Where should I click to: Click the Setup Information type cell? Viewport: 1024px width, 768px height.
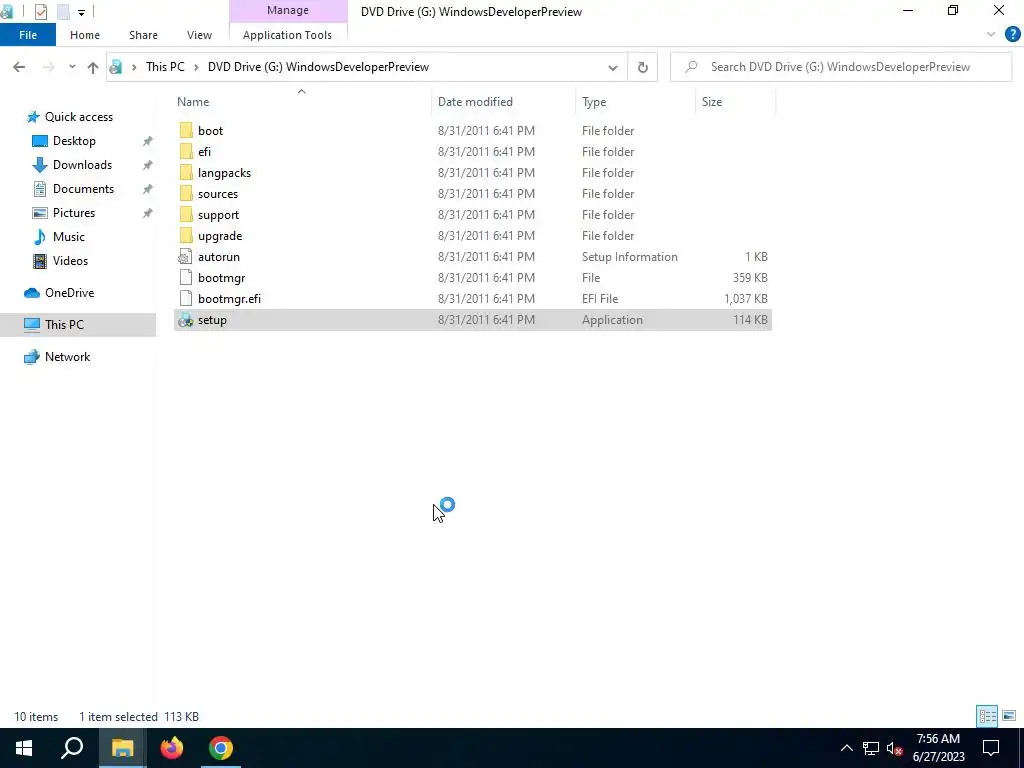click(630, 257)
